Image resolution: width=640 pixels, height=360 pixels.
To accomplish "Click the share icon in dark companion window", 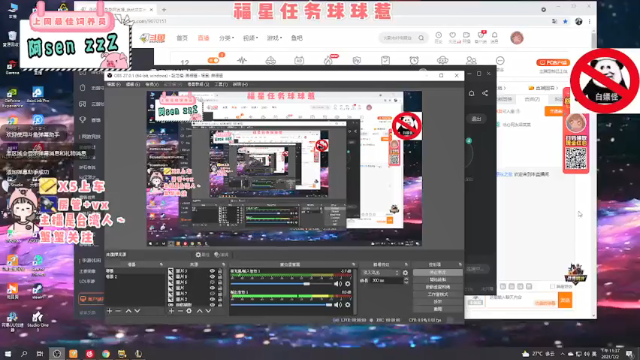I will [x=485, y=93].
